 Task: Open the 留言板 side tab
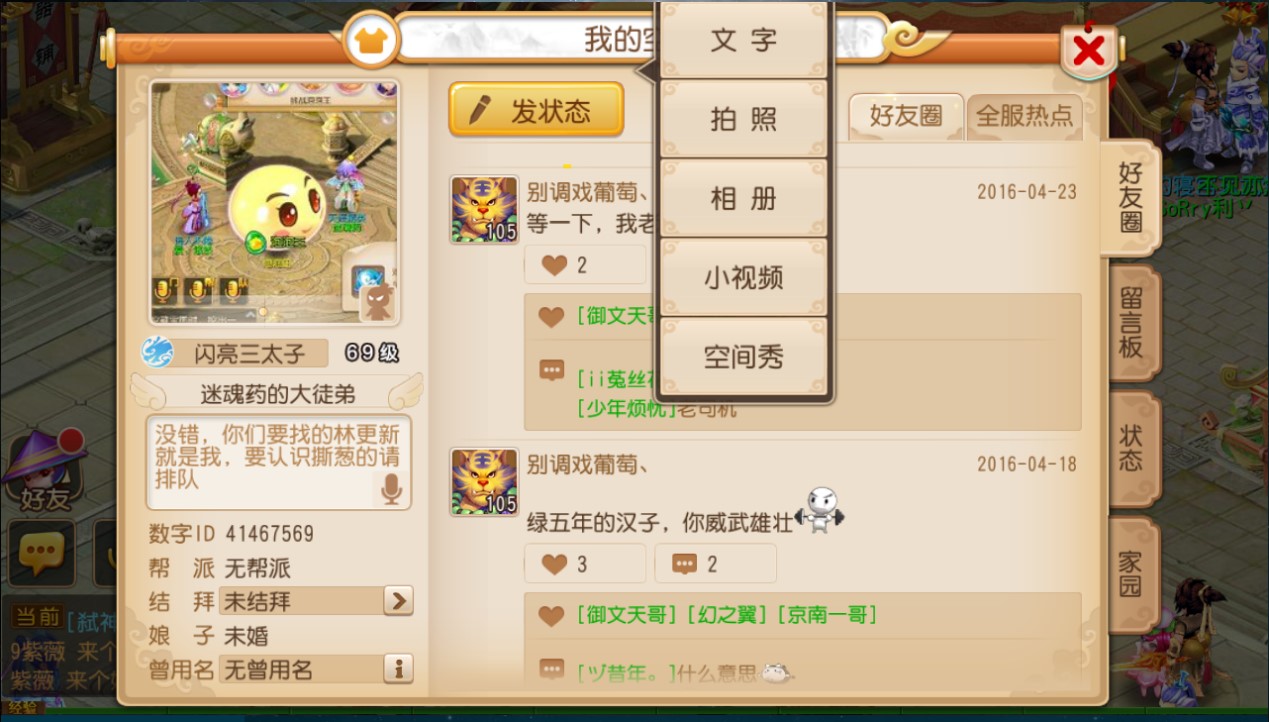(x=1131, y=322)
